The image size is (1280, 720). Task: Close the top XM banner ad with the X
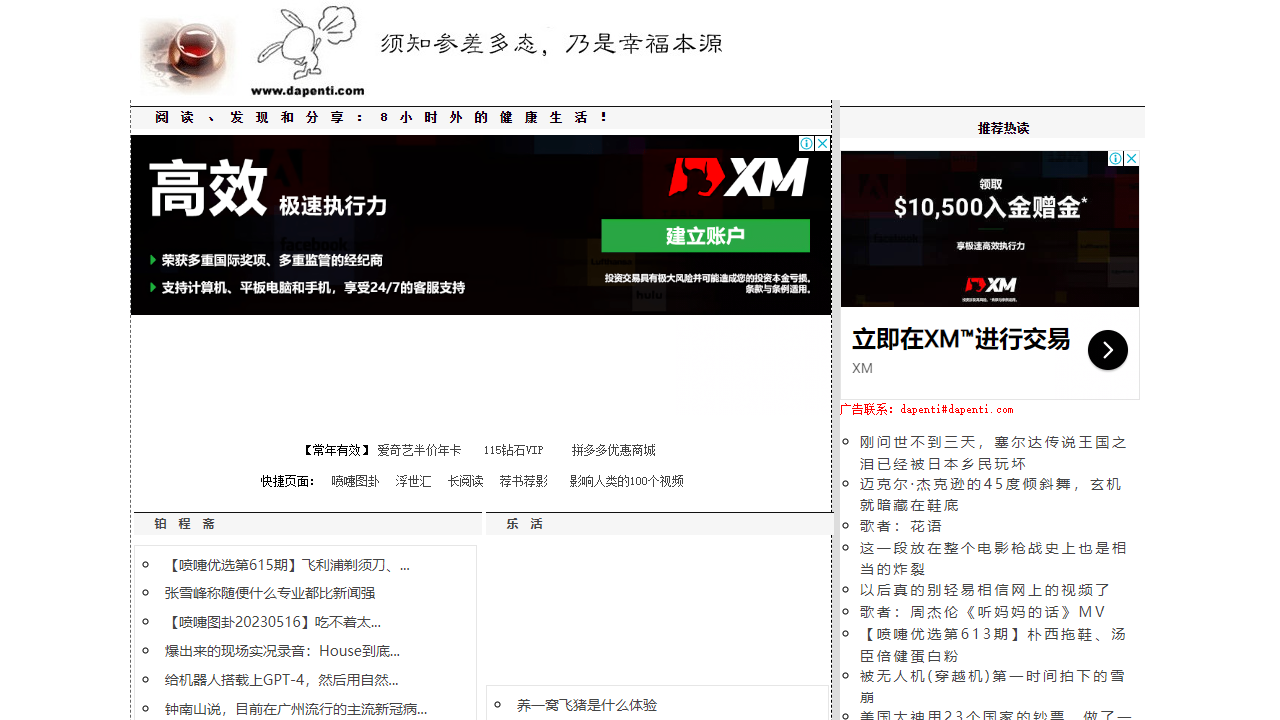(822, 143)
